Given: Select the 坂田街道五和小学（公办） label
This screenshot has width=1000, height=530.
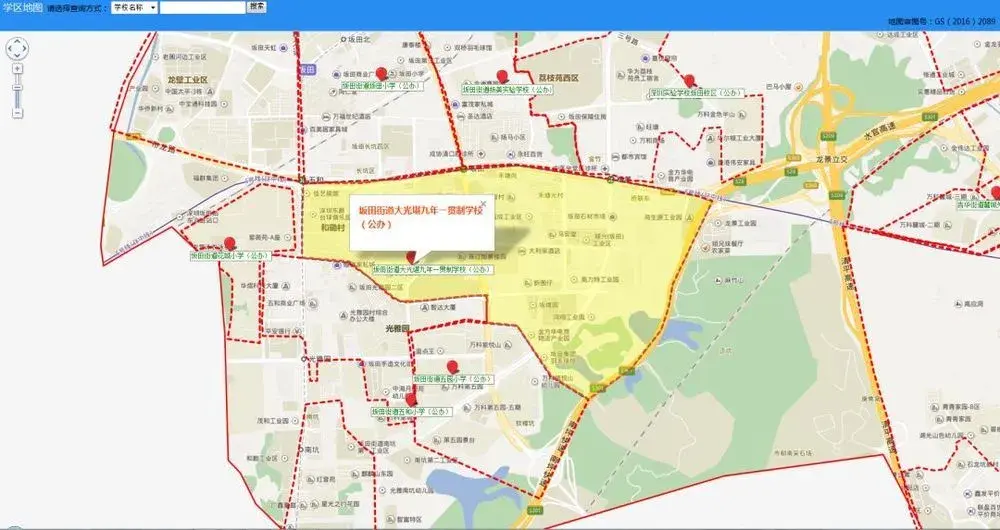Looking at the screenshot, I should coord(411,412).
